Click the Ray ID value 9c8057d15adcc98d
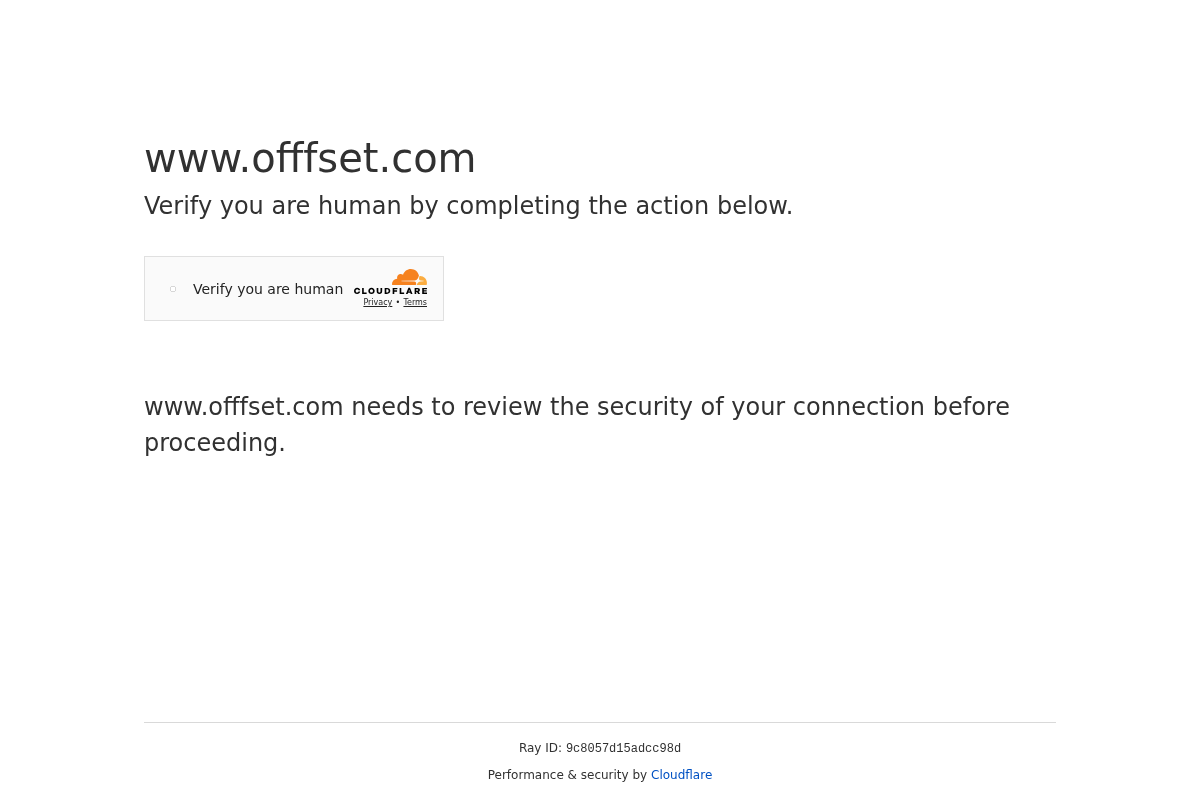Viewport: 1200px width, 800px height. point(623,749)
